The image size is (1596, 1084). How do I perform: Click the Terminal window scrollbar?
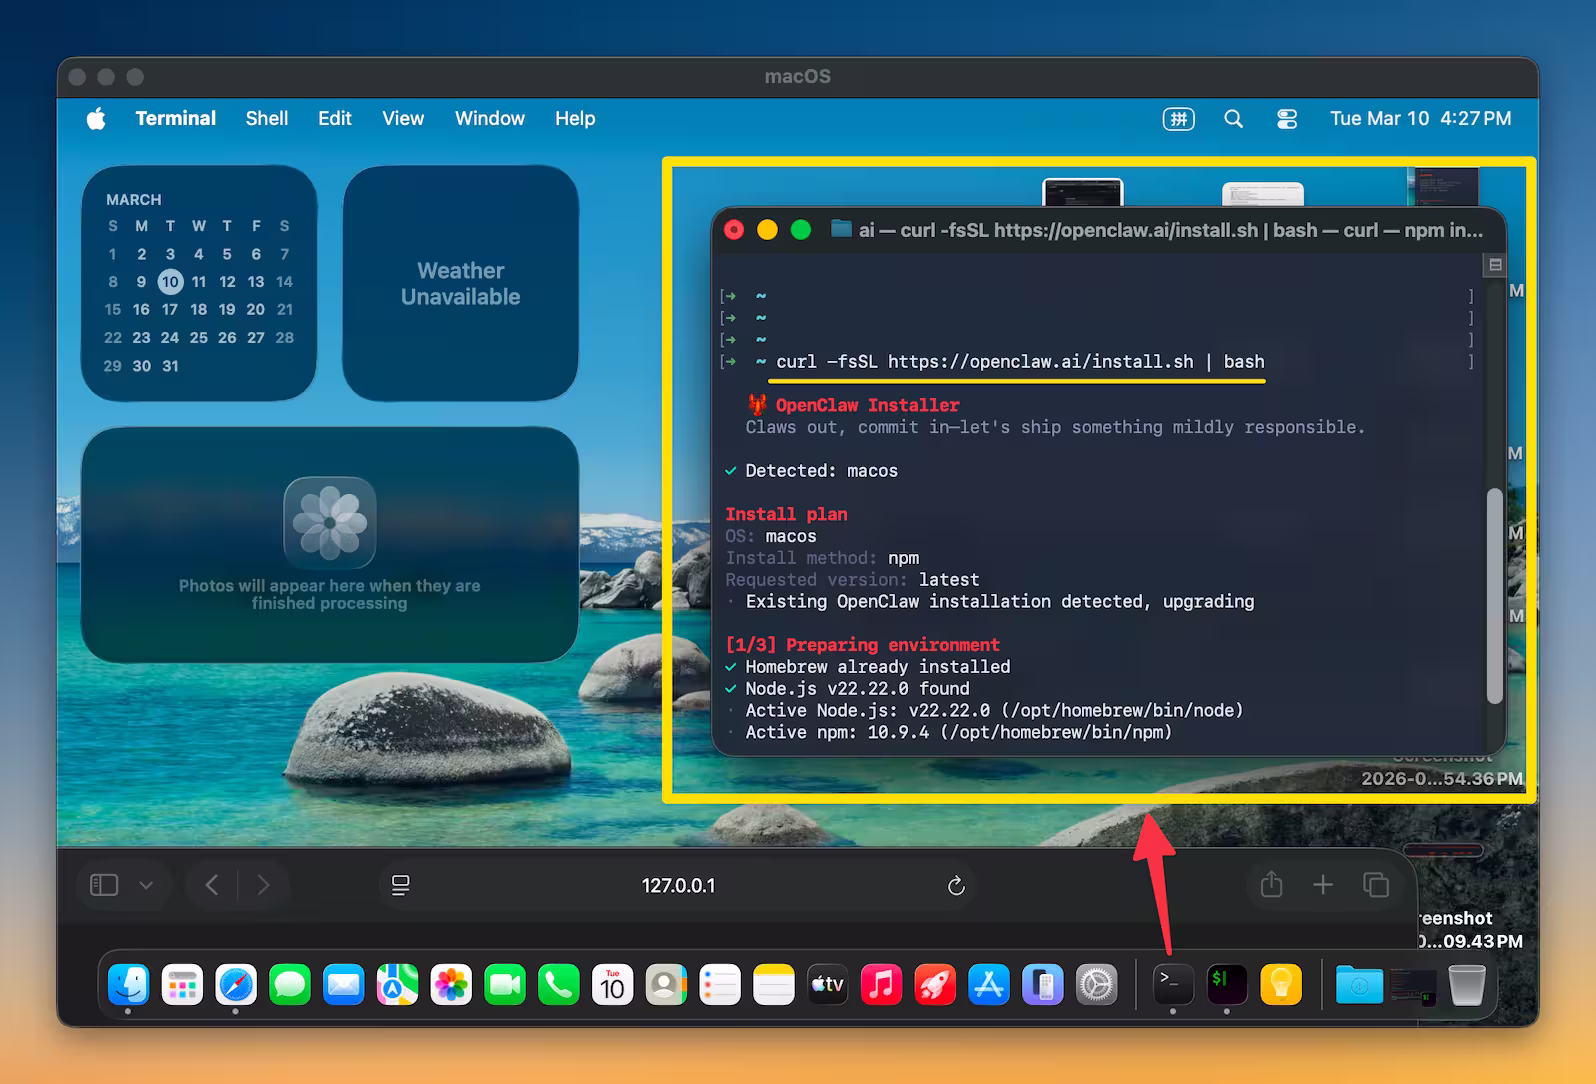point(1494,595)
